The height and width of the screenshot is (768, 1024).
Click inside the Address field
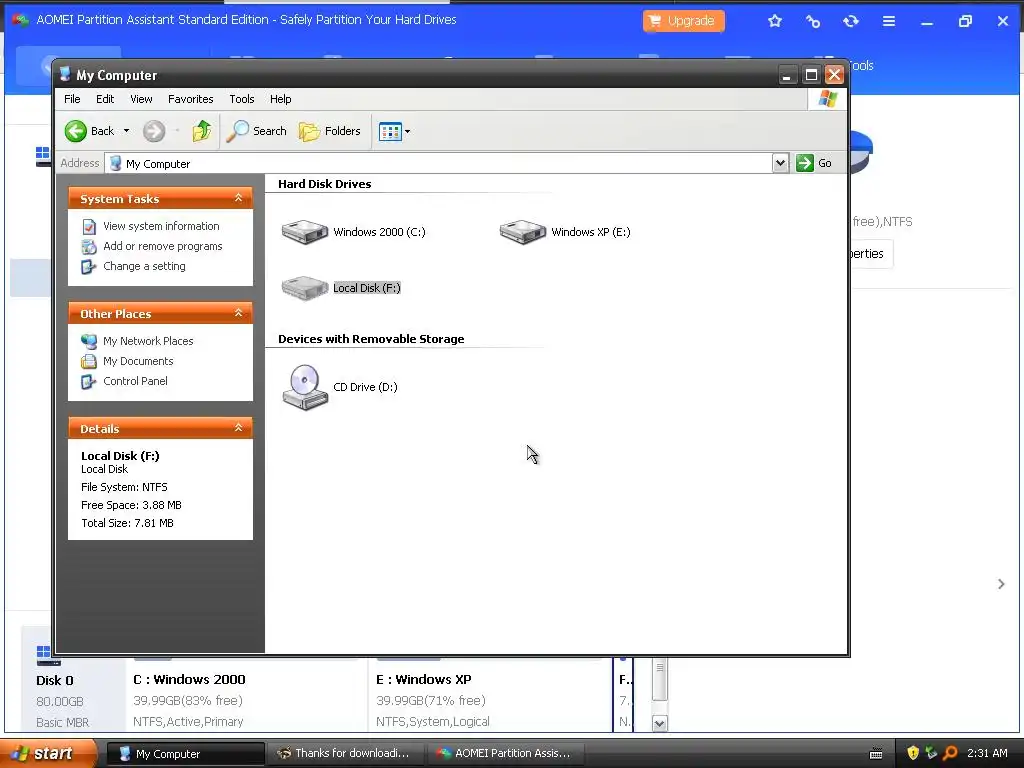438,163
